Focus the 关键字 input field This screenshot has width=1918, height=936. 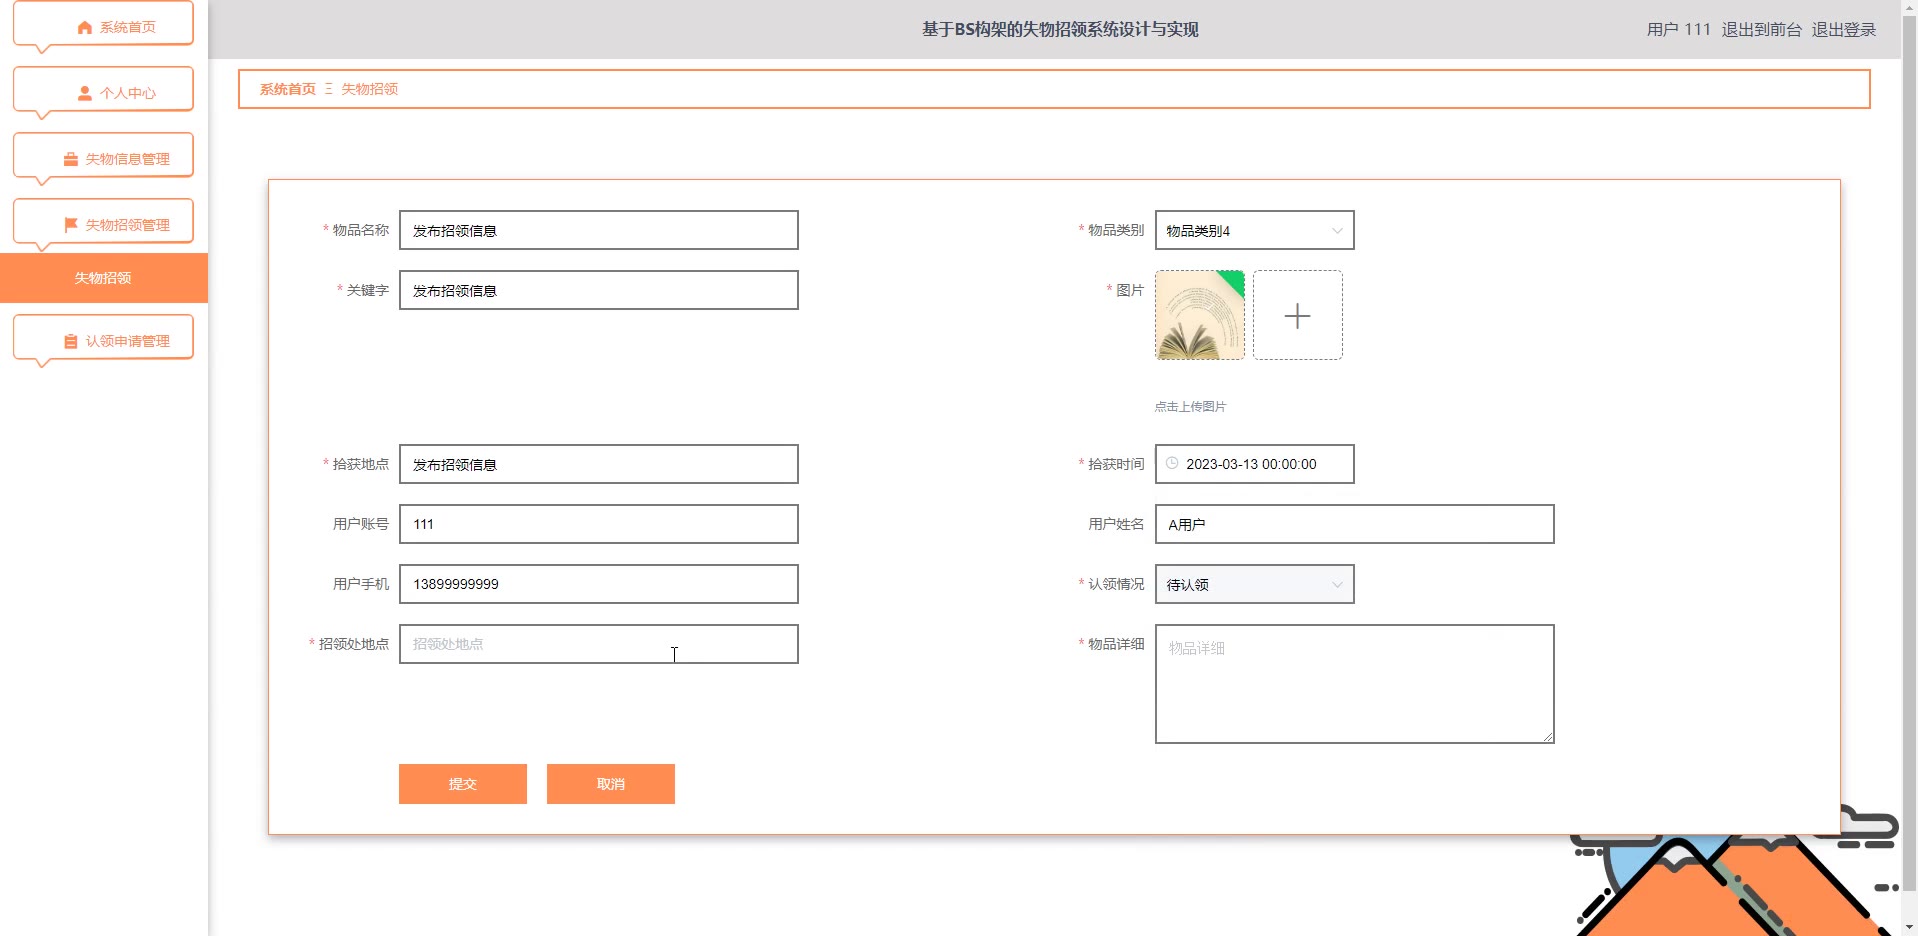click(599, 290)
